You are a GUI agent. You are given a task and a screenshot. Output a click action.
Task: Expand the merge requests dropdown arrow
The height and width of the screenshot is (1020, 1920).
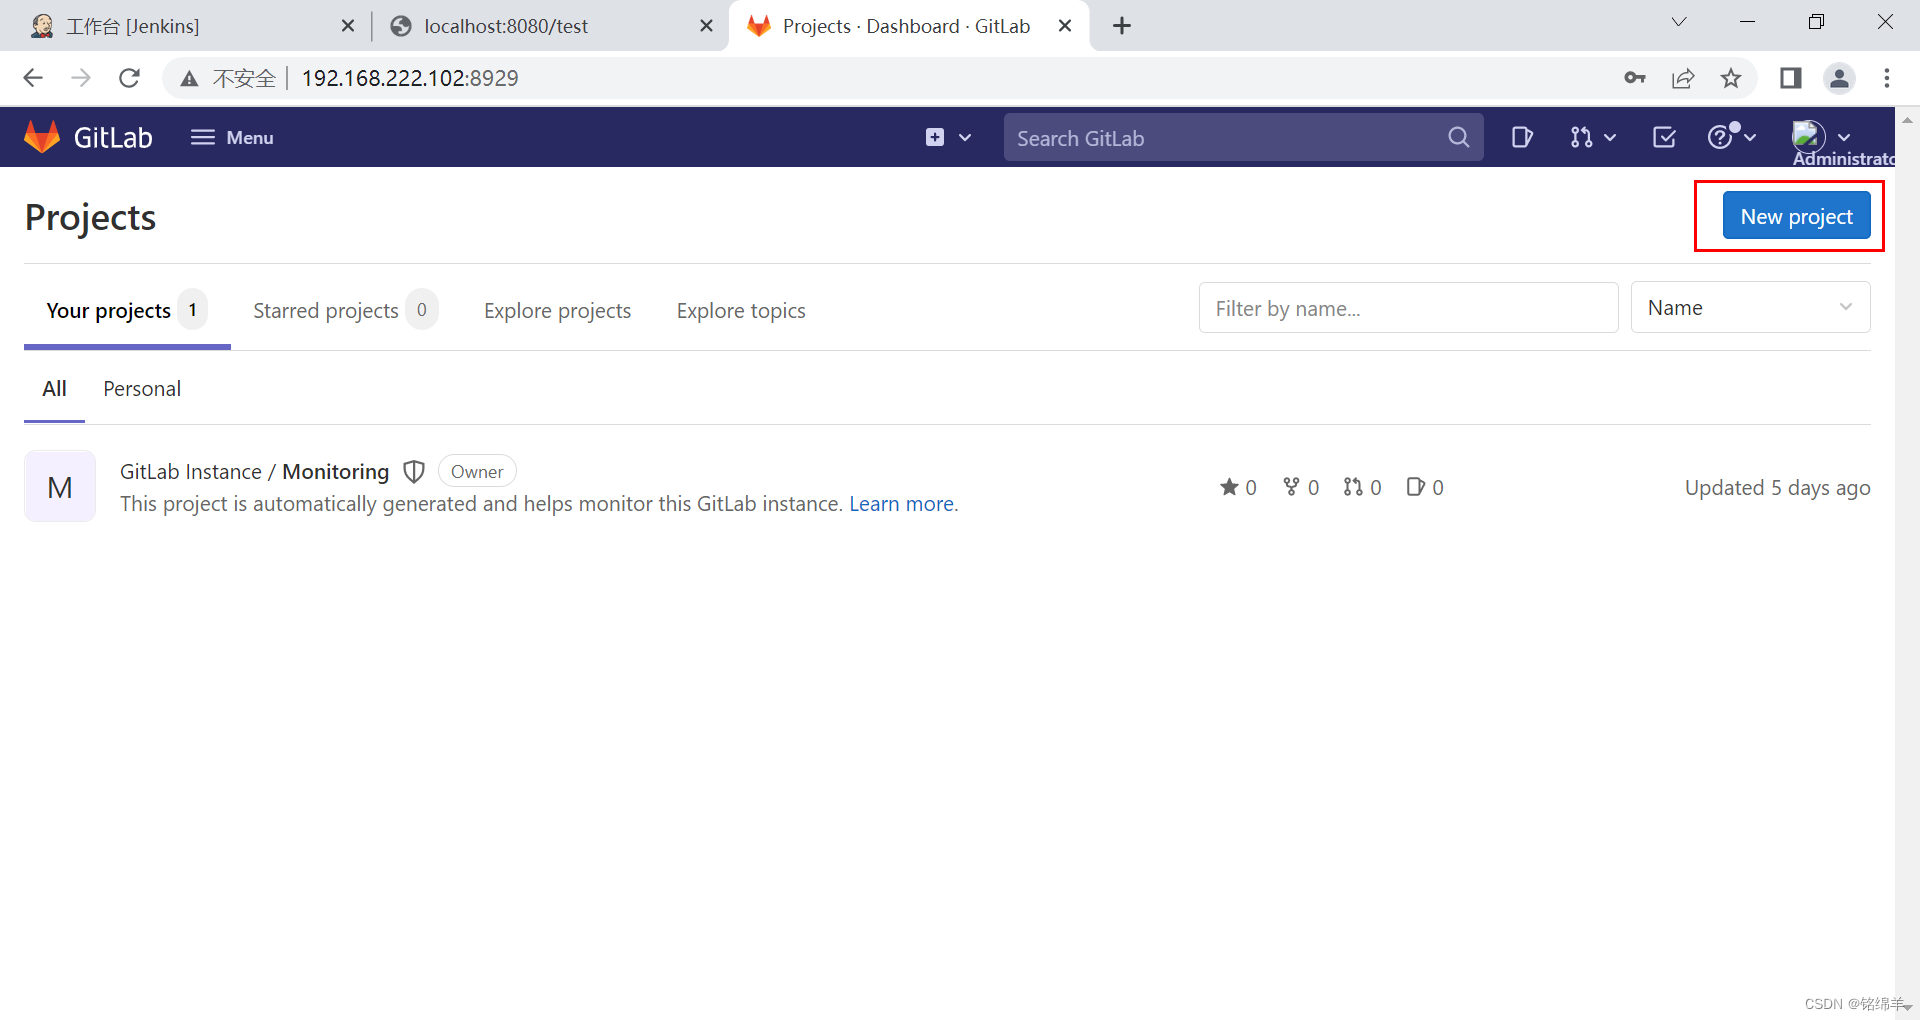(x=1610, y=138)
